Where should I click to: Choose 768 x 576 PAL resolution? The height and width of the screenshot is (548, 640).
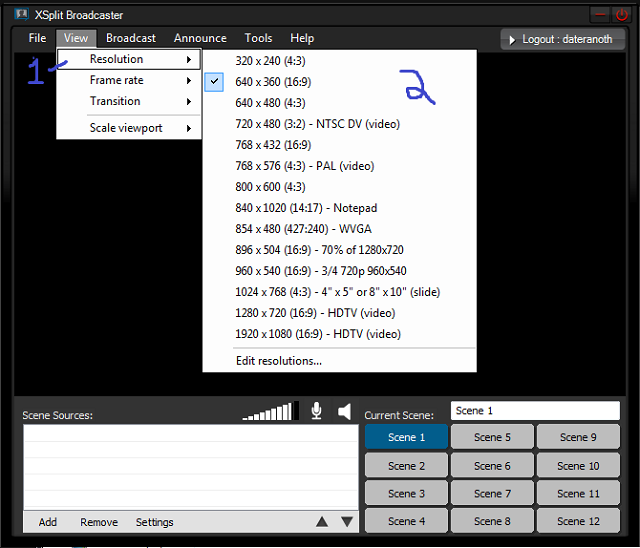coord(340,166)
